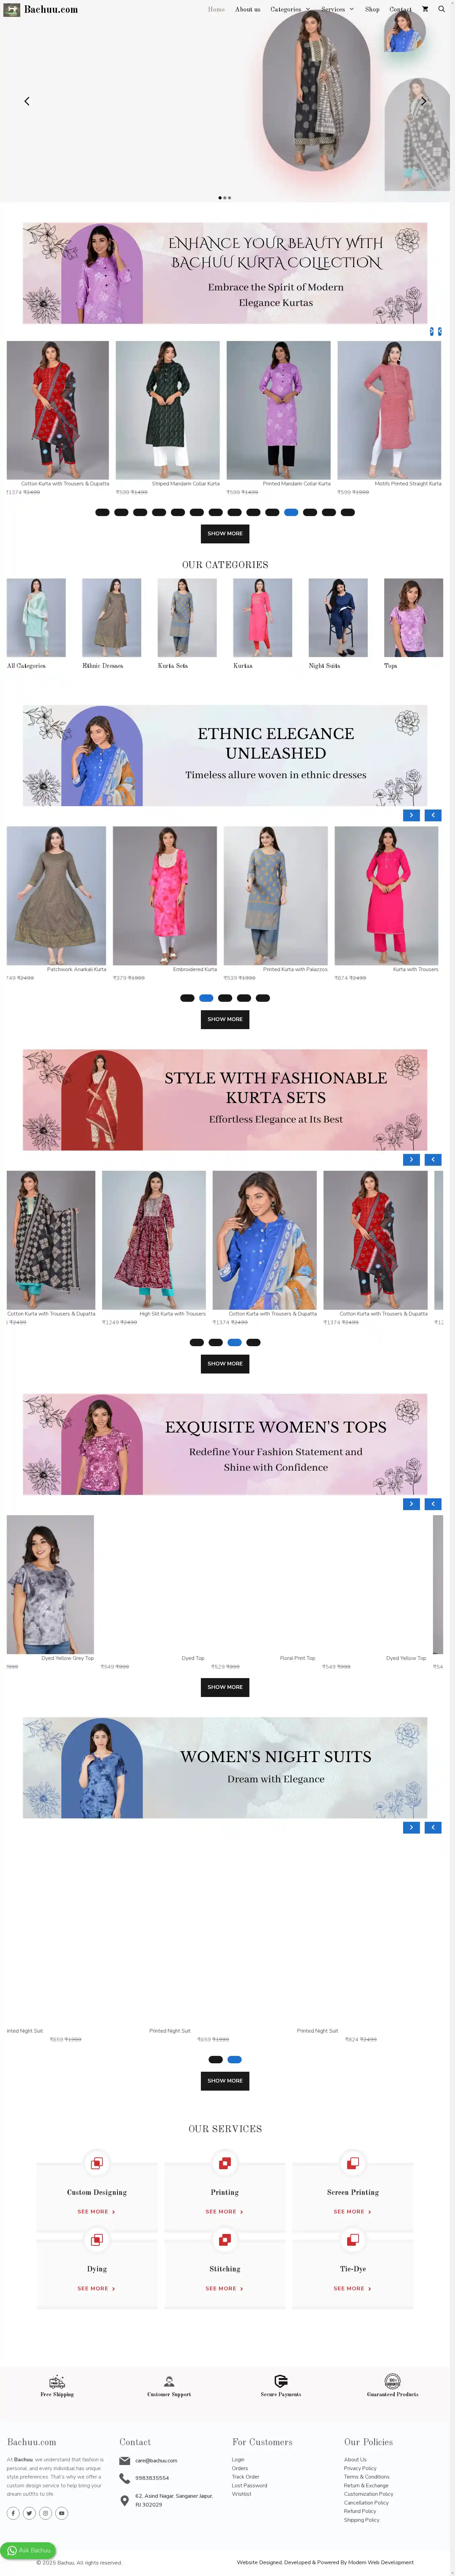Select the first hero carousel dot
Viewport: 455px width, 2576px height.
pyautogui.click(x=220, y=198)
